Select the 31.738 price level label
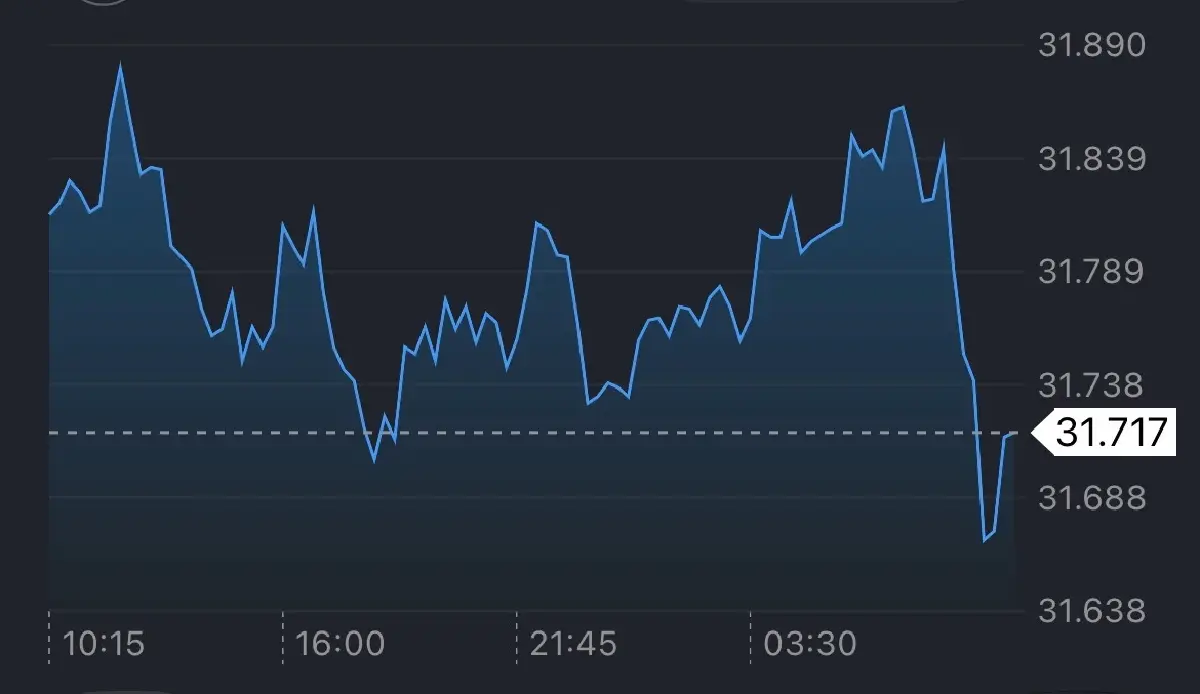 1091,385
